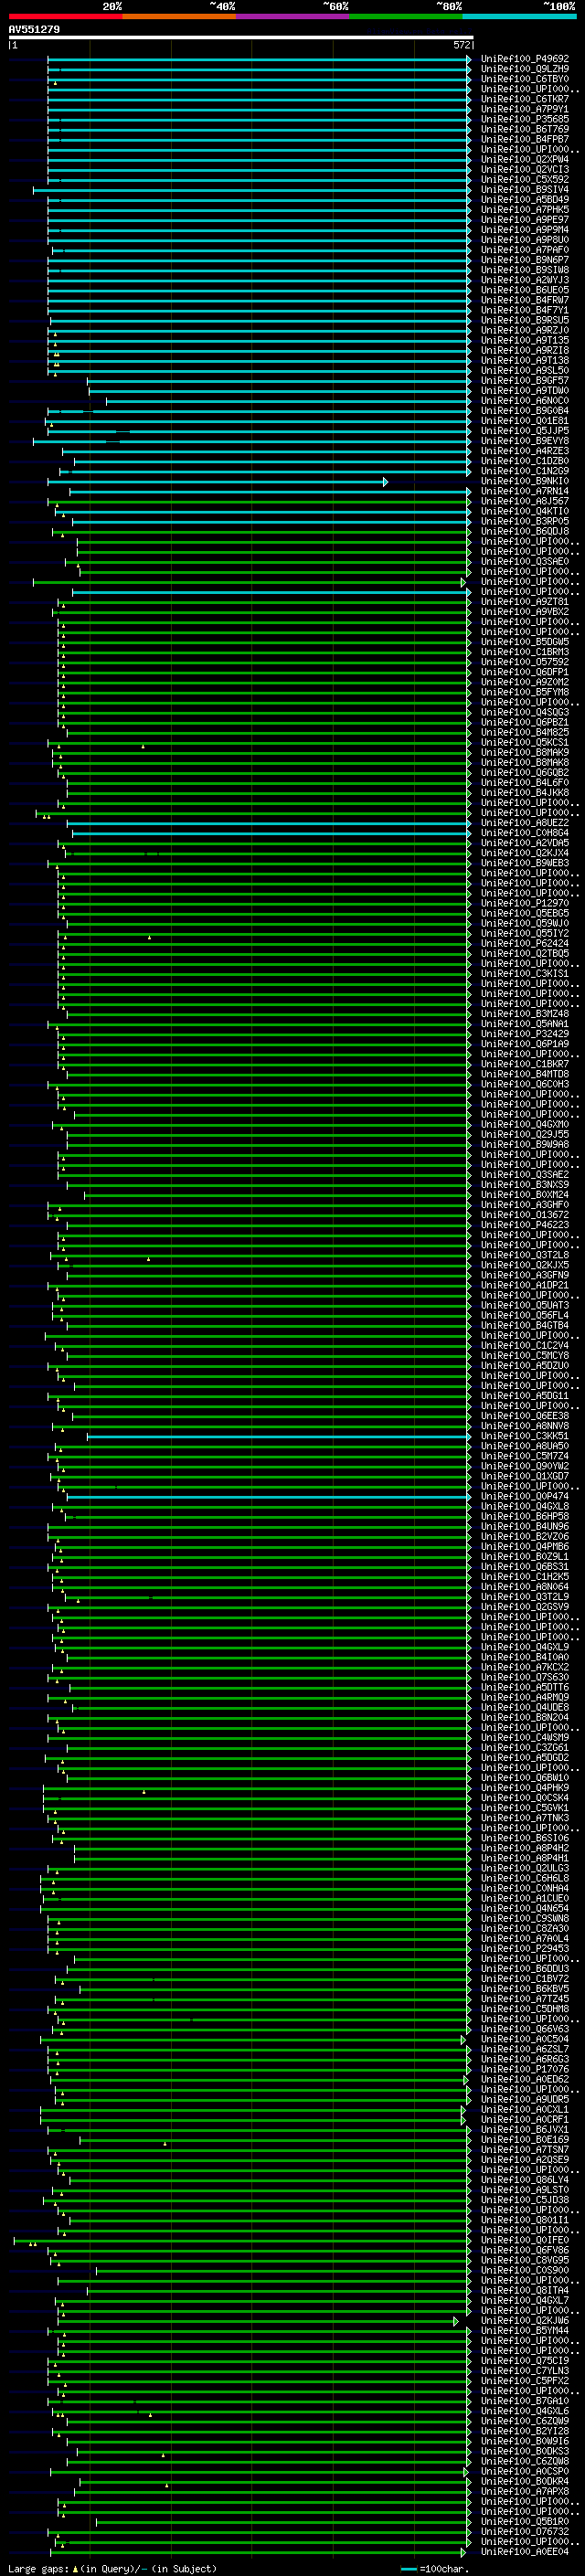Select label UniRef100_A9ZT81
The image size is (585, 2576).
tap(525, 602)
